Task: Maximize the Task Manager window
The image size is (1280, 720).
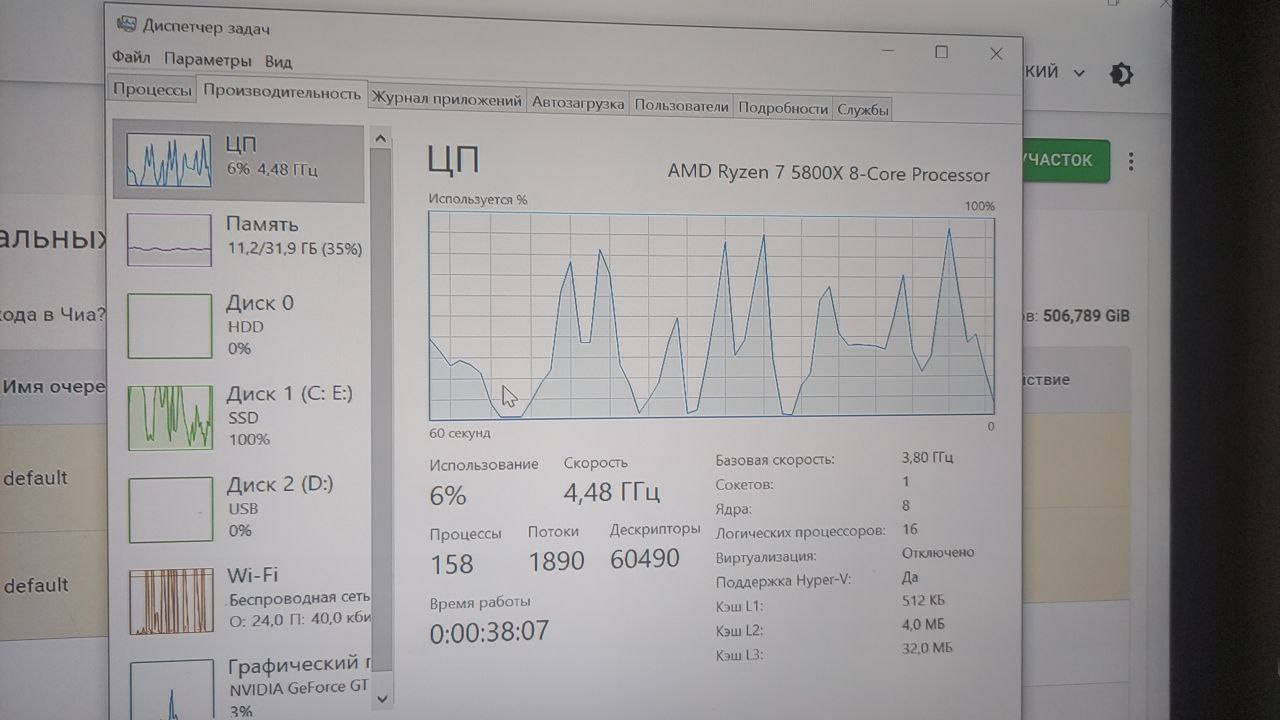Action: point(941,52)
